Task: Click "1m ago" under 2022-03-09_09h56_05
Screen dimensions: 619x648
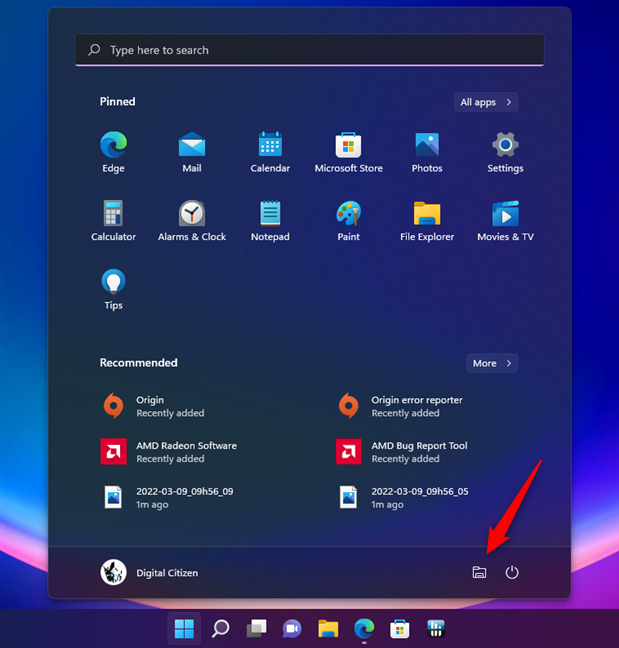Action: coord(387,505)
